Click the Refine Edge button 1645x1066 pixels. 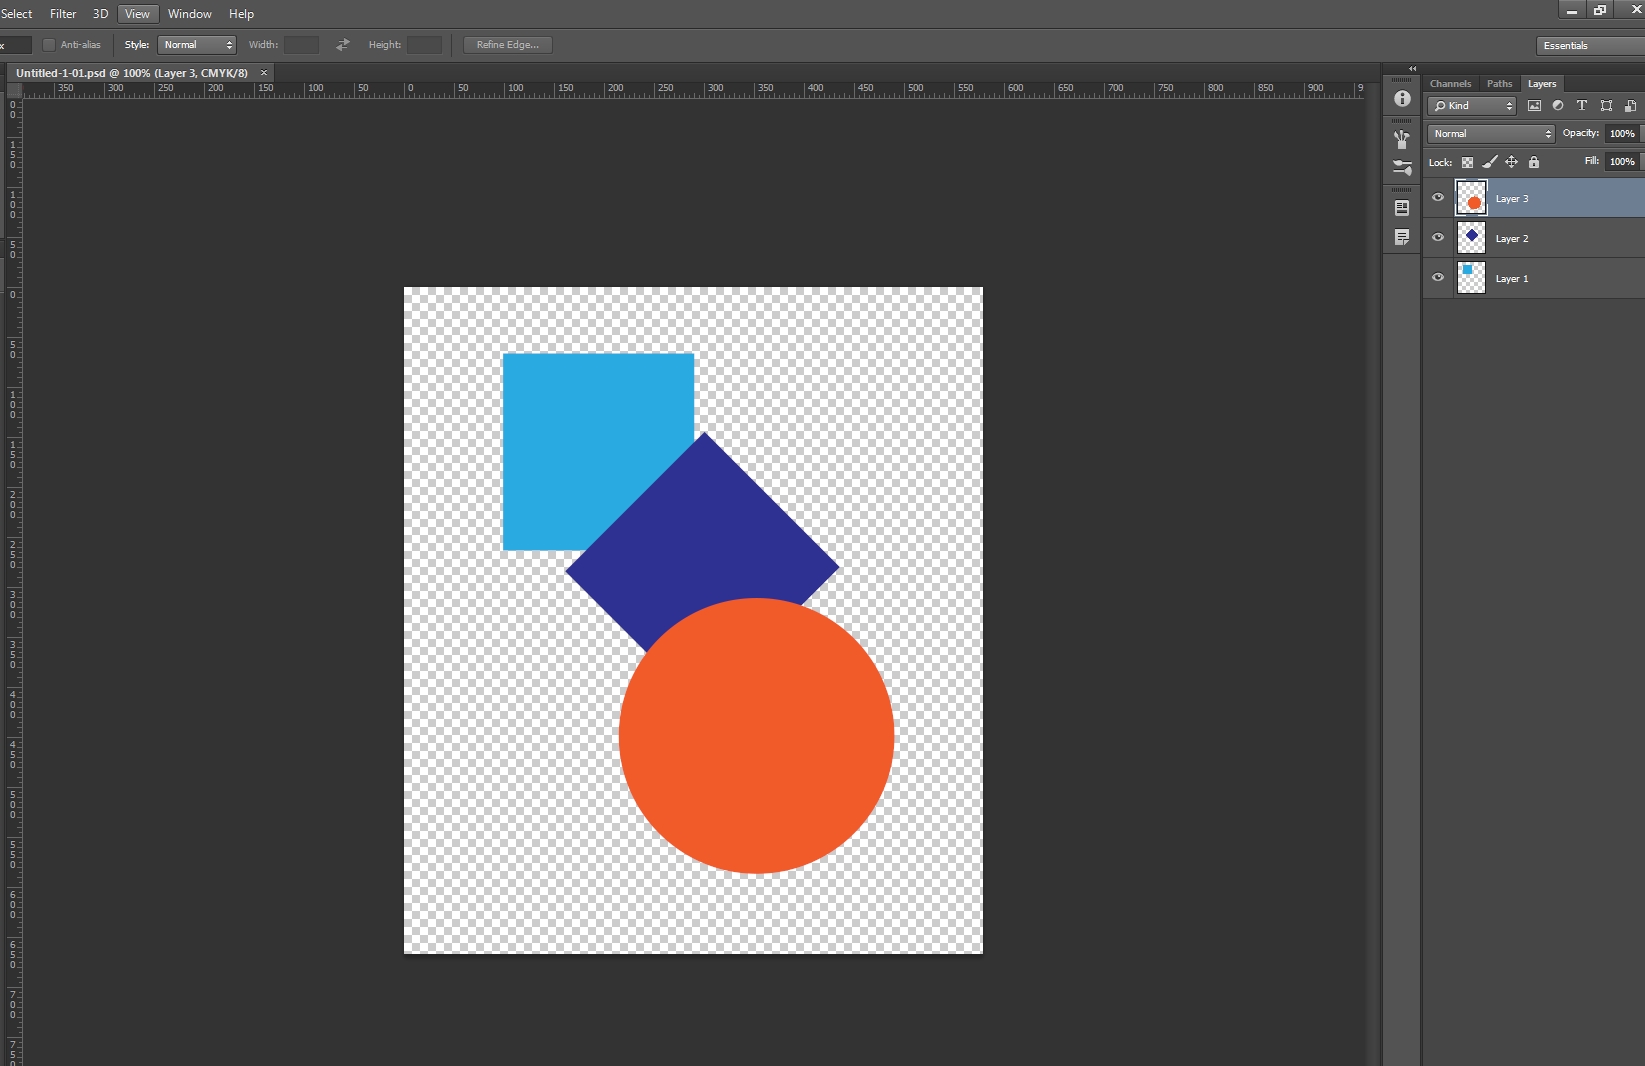pyautogui.click(x=507, y=45)
